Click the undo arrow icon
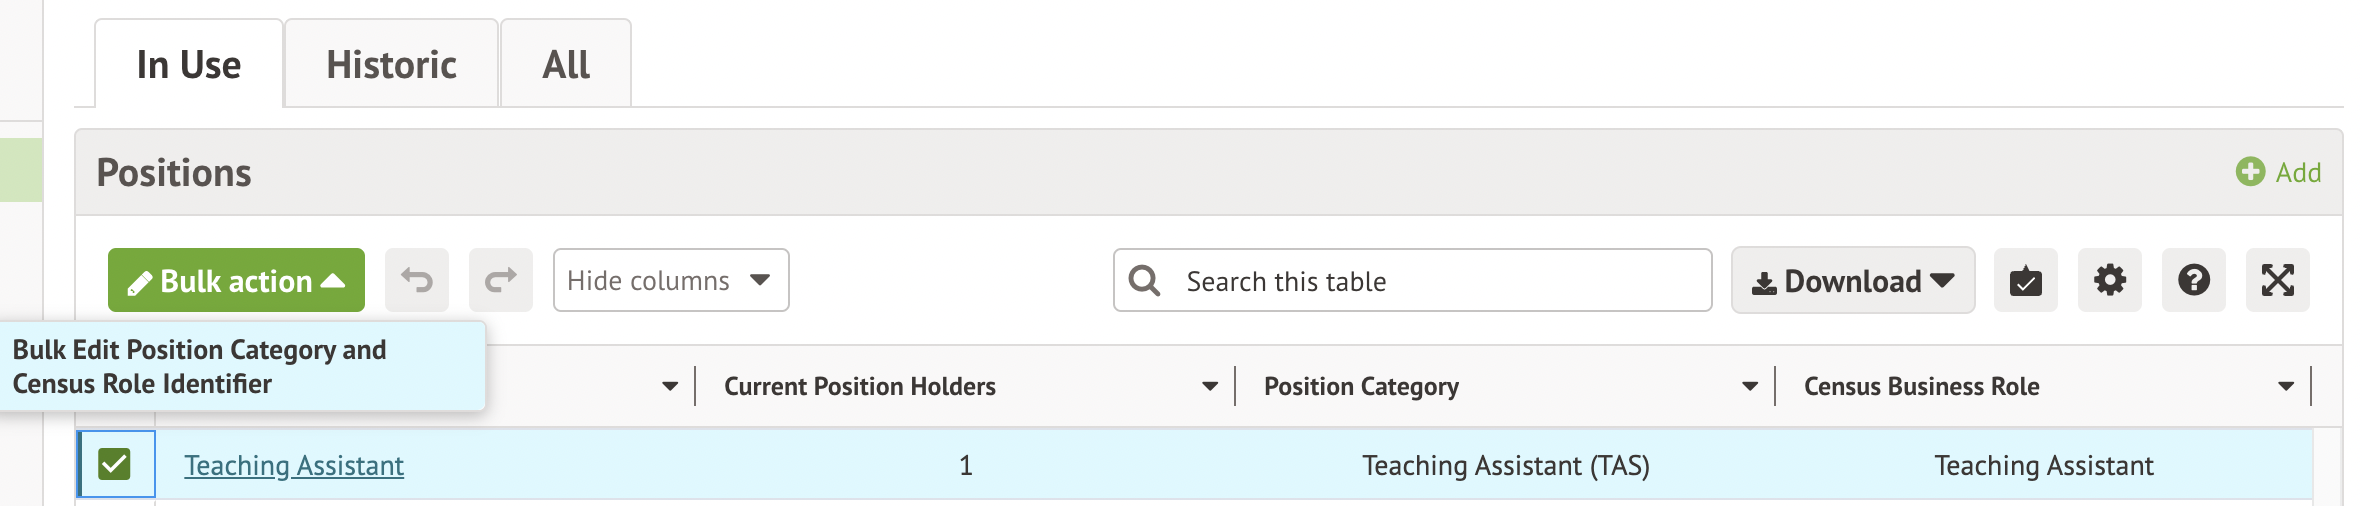Image resolution: width=2362 pixels, height=506 pixels. coord(417,280)
